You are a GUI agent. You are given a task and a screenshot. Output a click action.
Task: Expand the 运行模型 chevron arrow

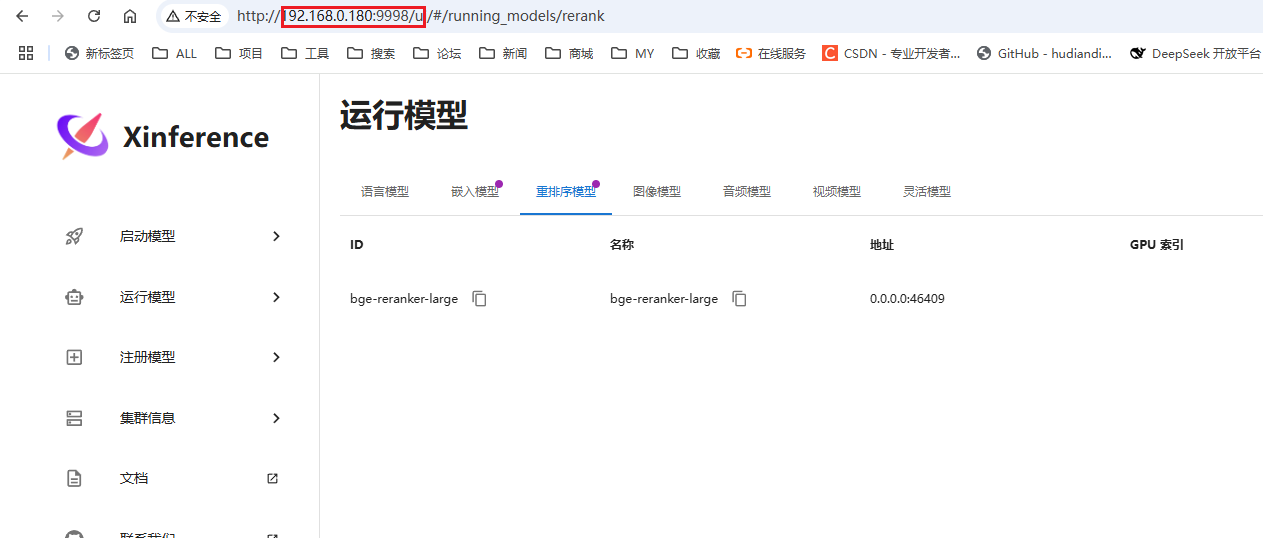(x=277, y=297)
